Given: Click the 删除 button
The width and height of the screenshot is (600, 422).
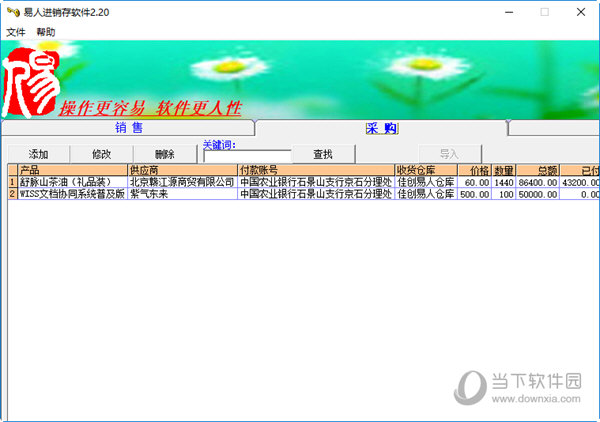Looking at the screenshot, I should point(165,154).
